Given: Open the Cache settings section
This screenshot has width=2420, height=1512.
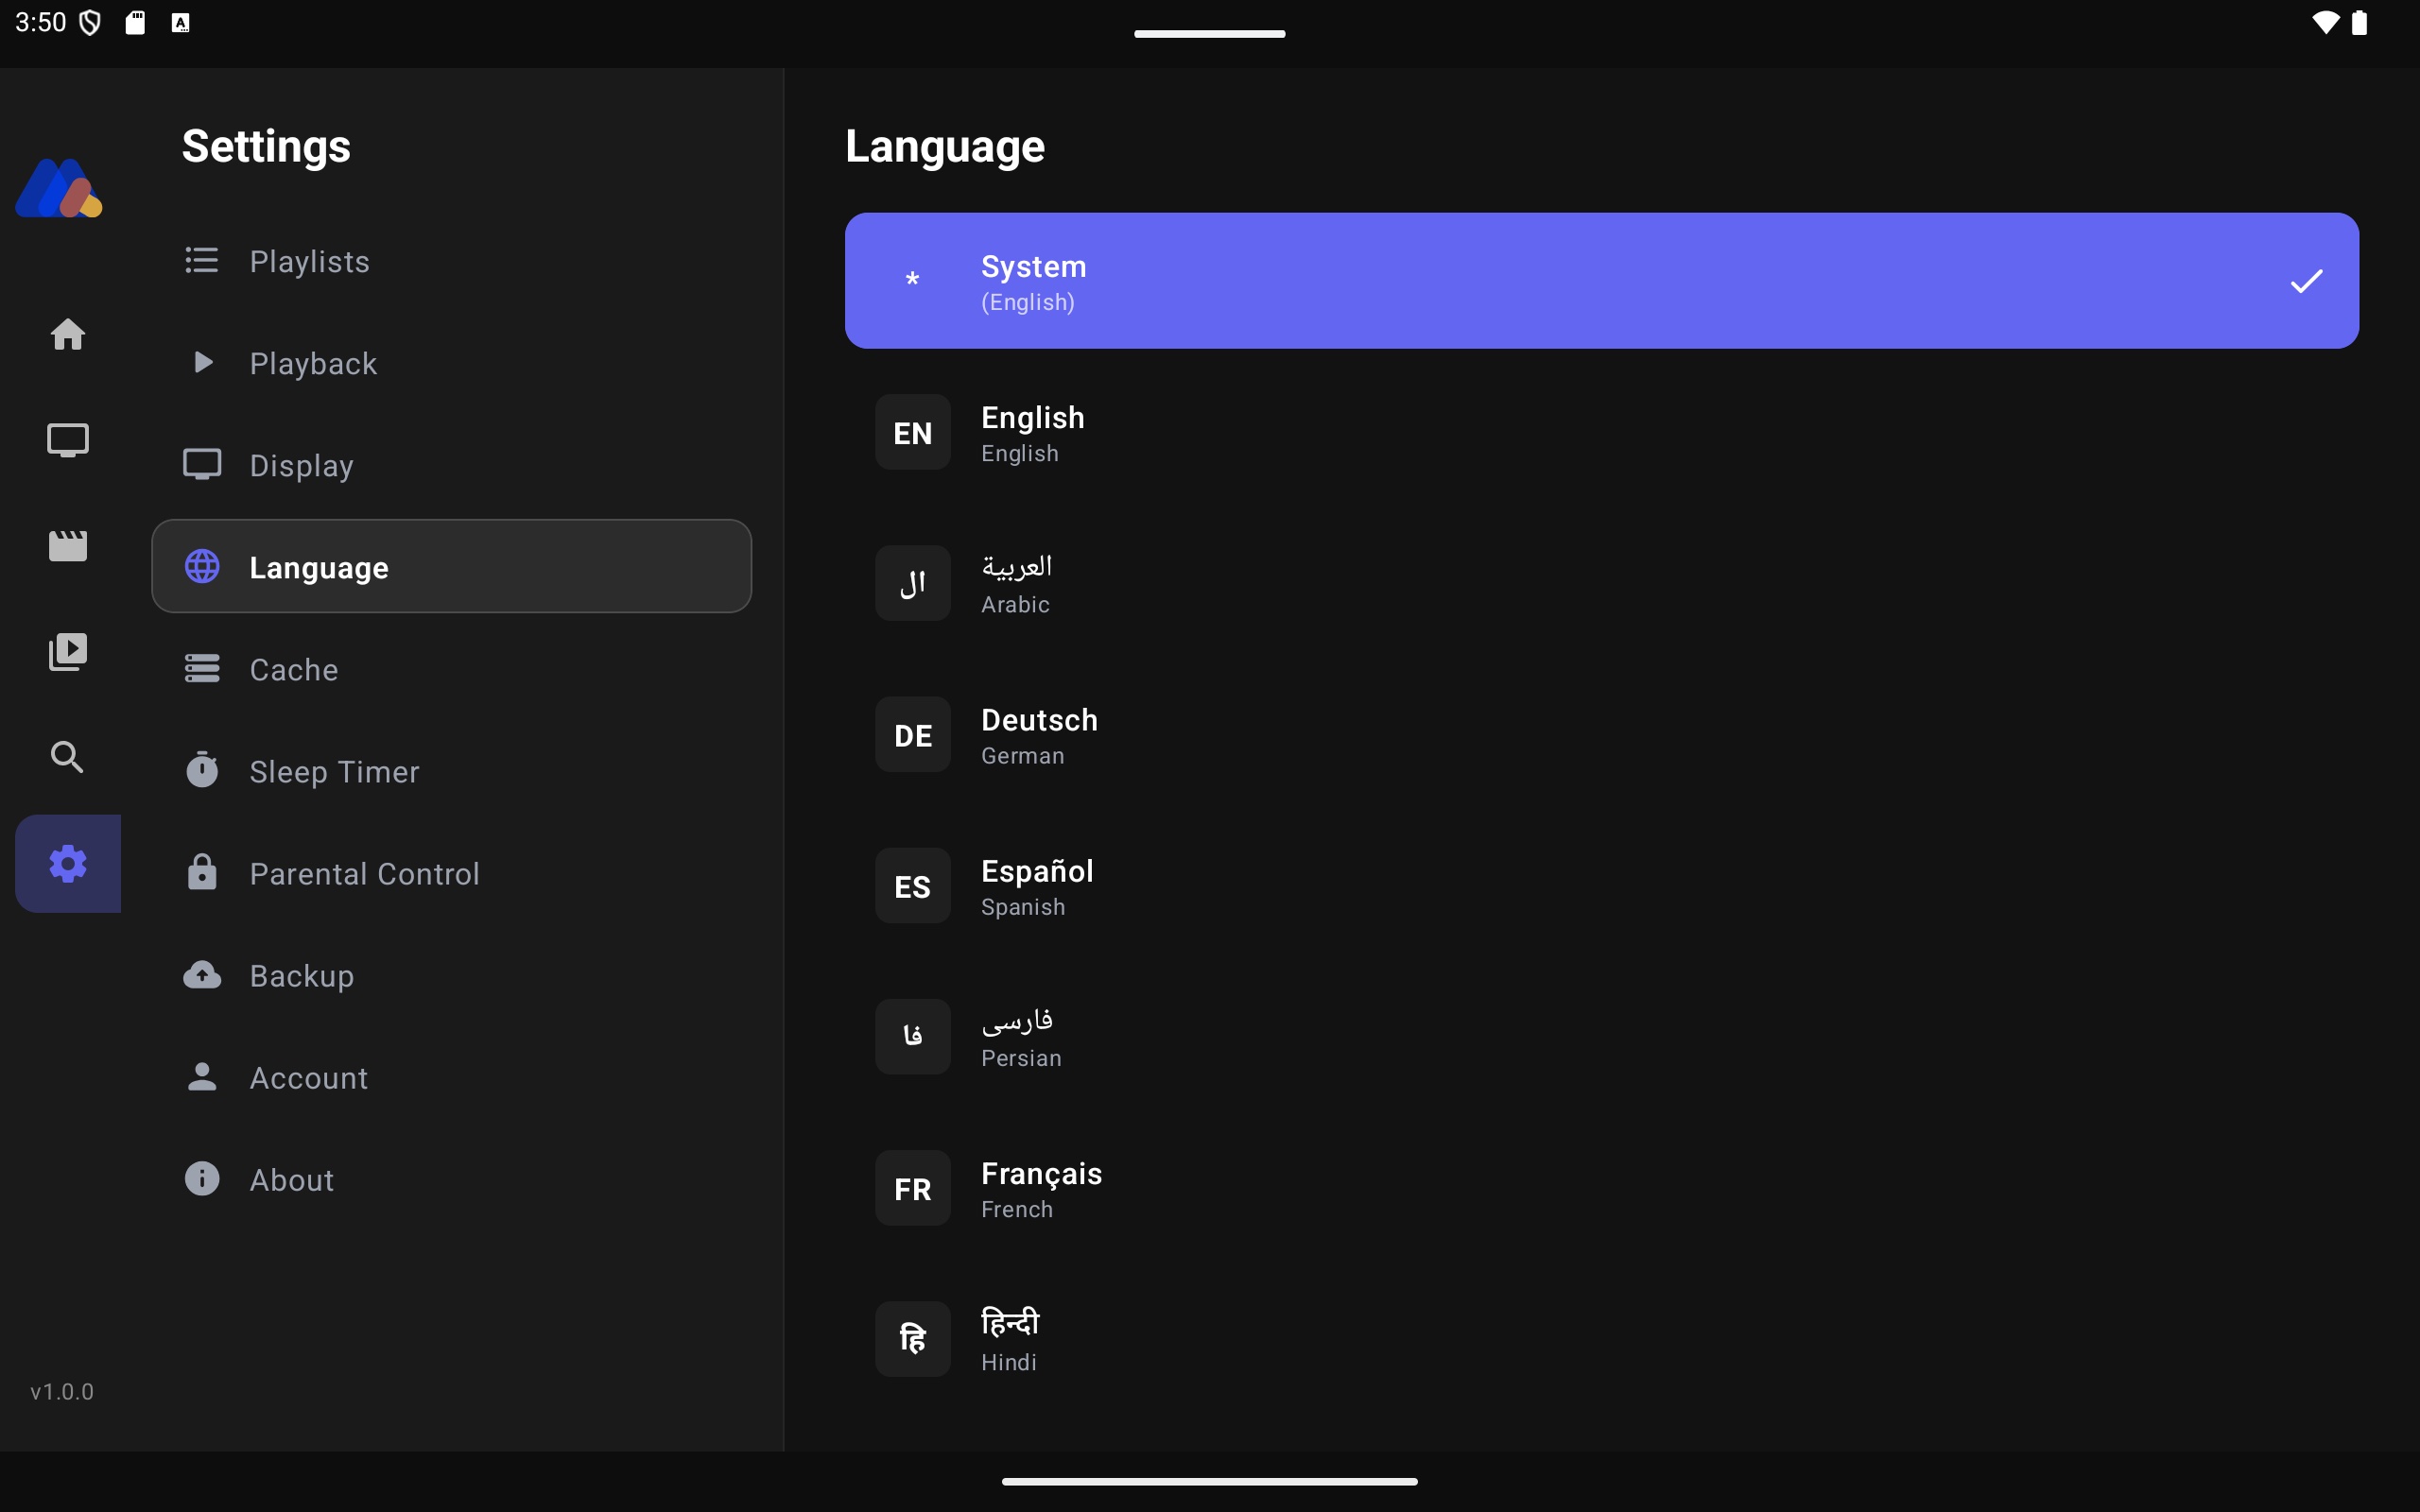Looking at the screenshot, I should pyautogui.click(x=451, y=669).
